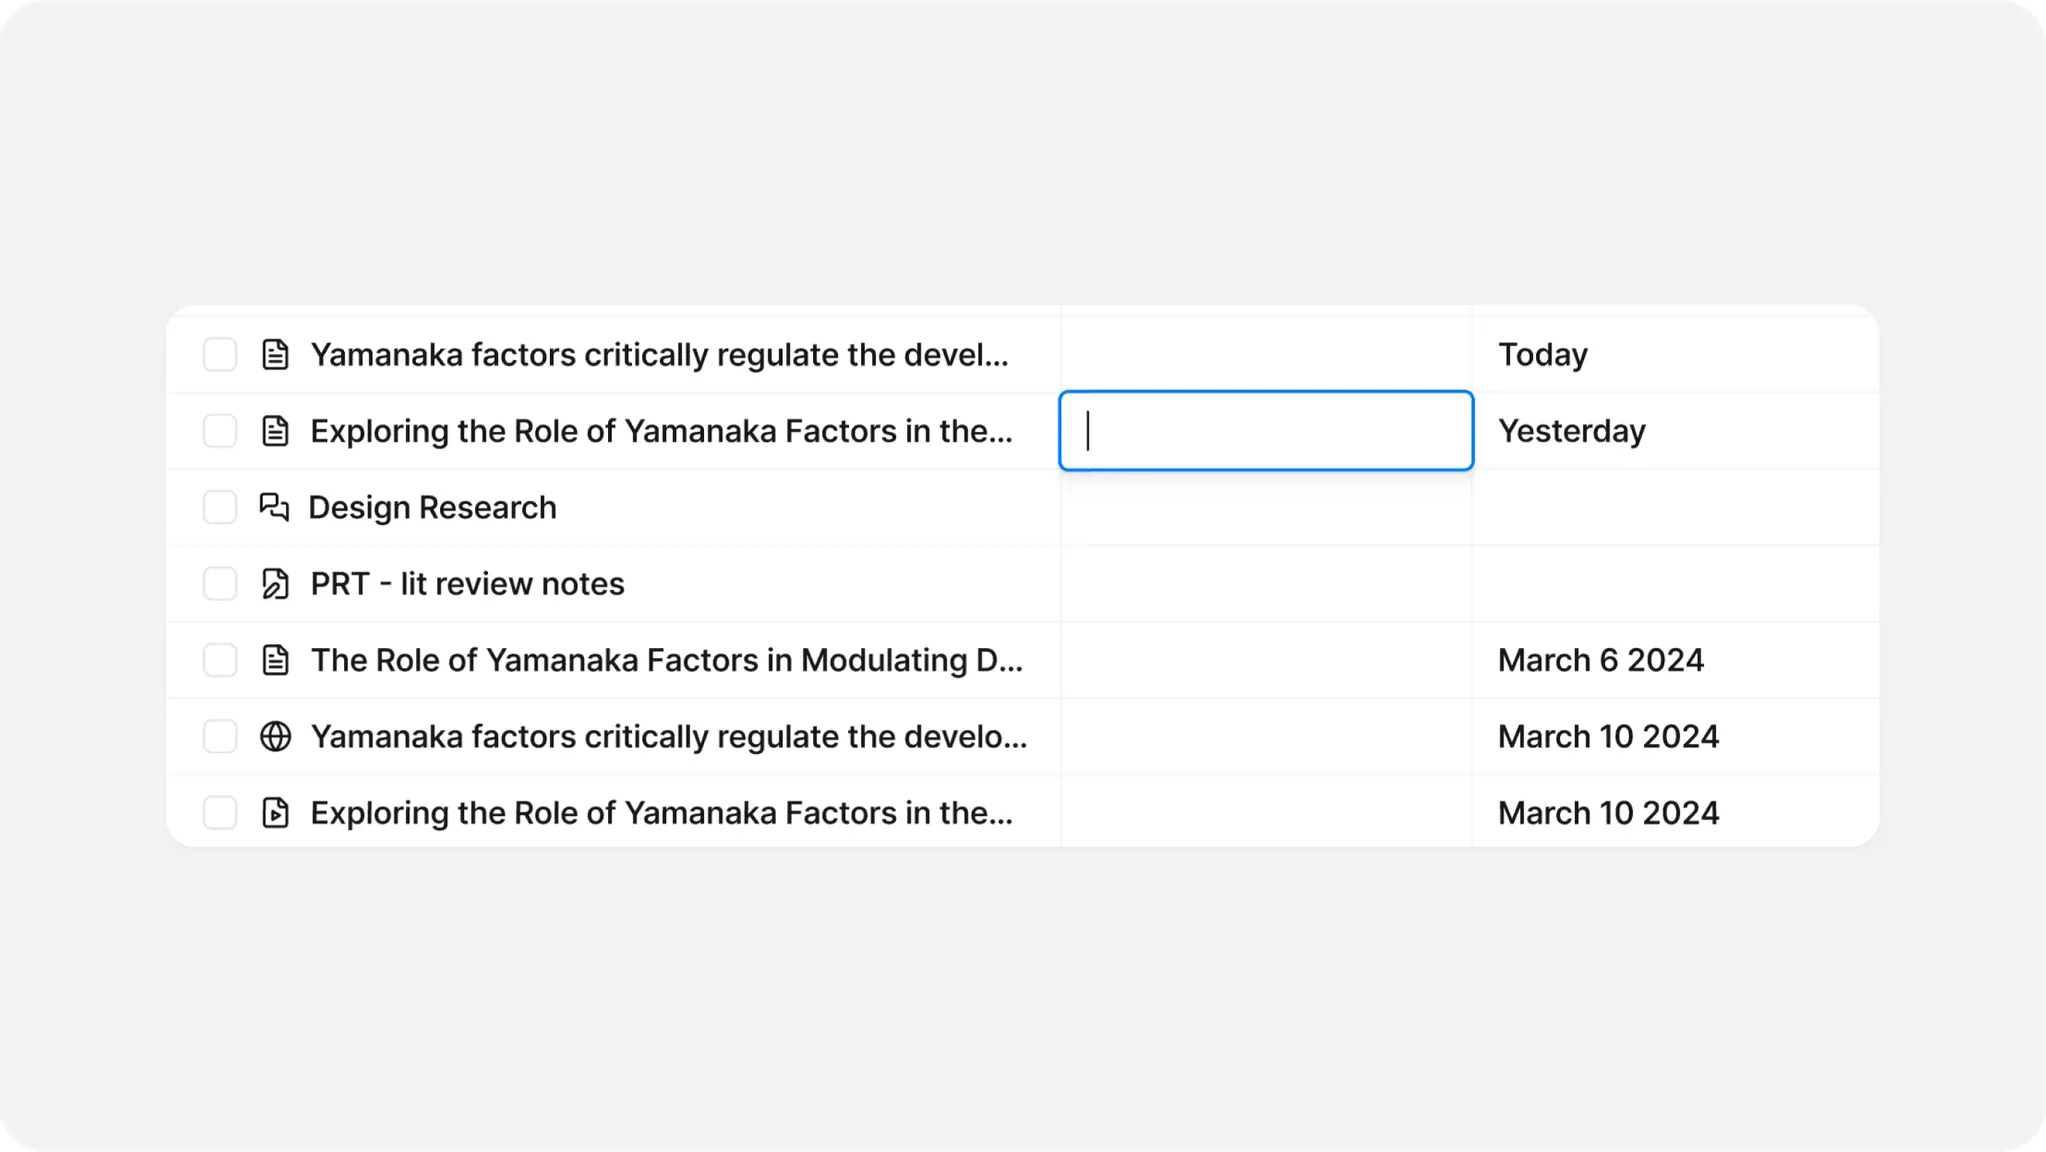
Task: Click the globe icon on the March 10 web entry
Action: (x=276, y=736)
